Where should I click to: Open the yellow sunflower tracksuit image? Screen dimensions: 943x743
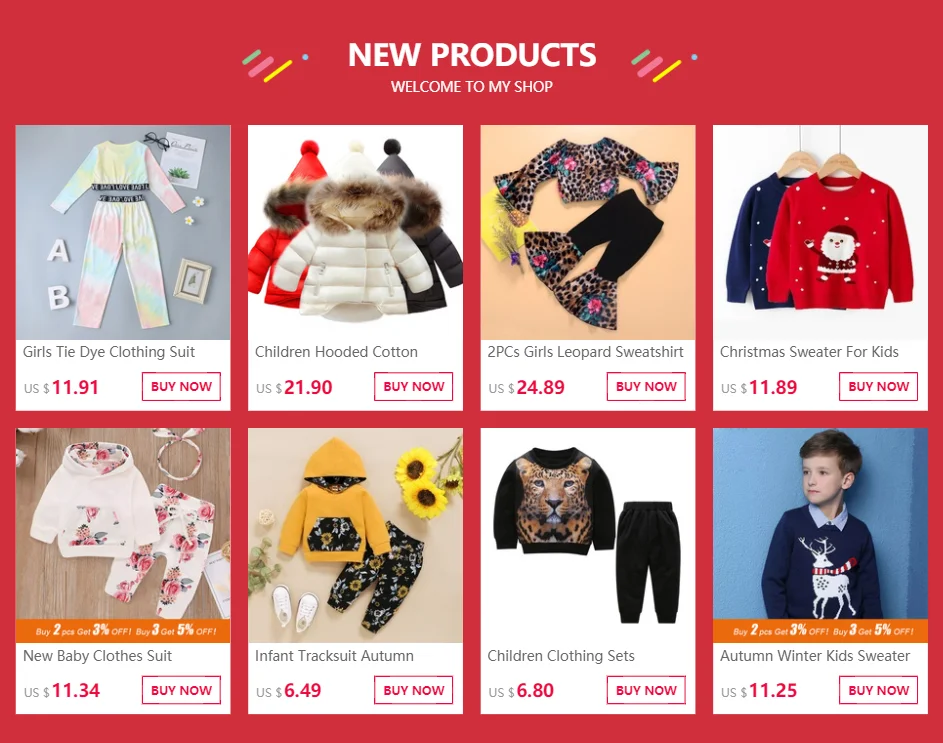[355, 535]
